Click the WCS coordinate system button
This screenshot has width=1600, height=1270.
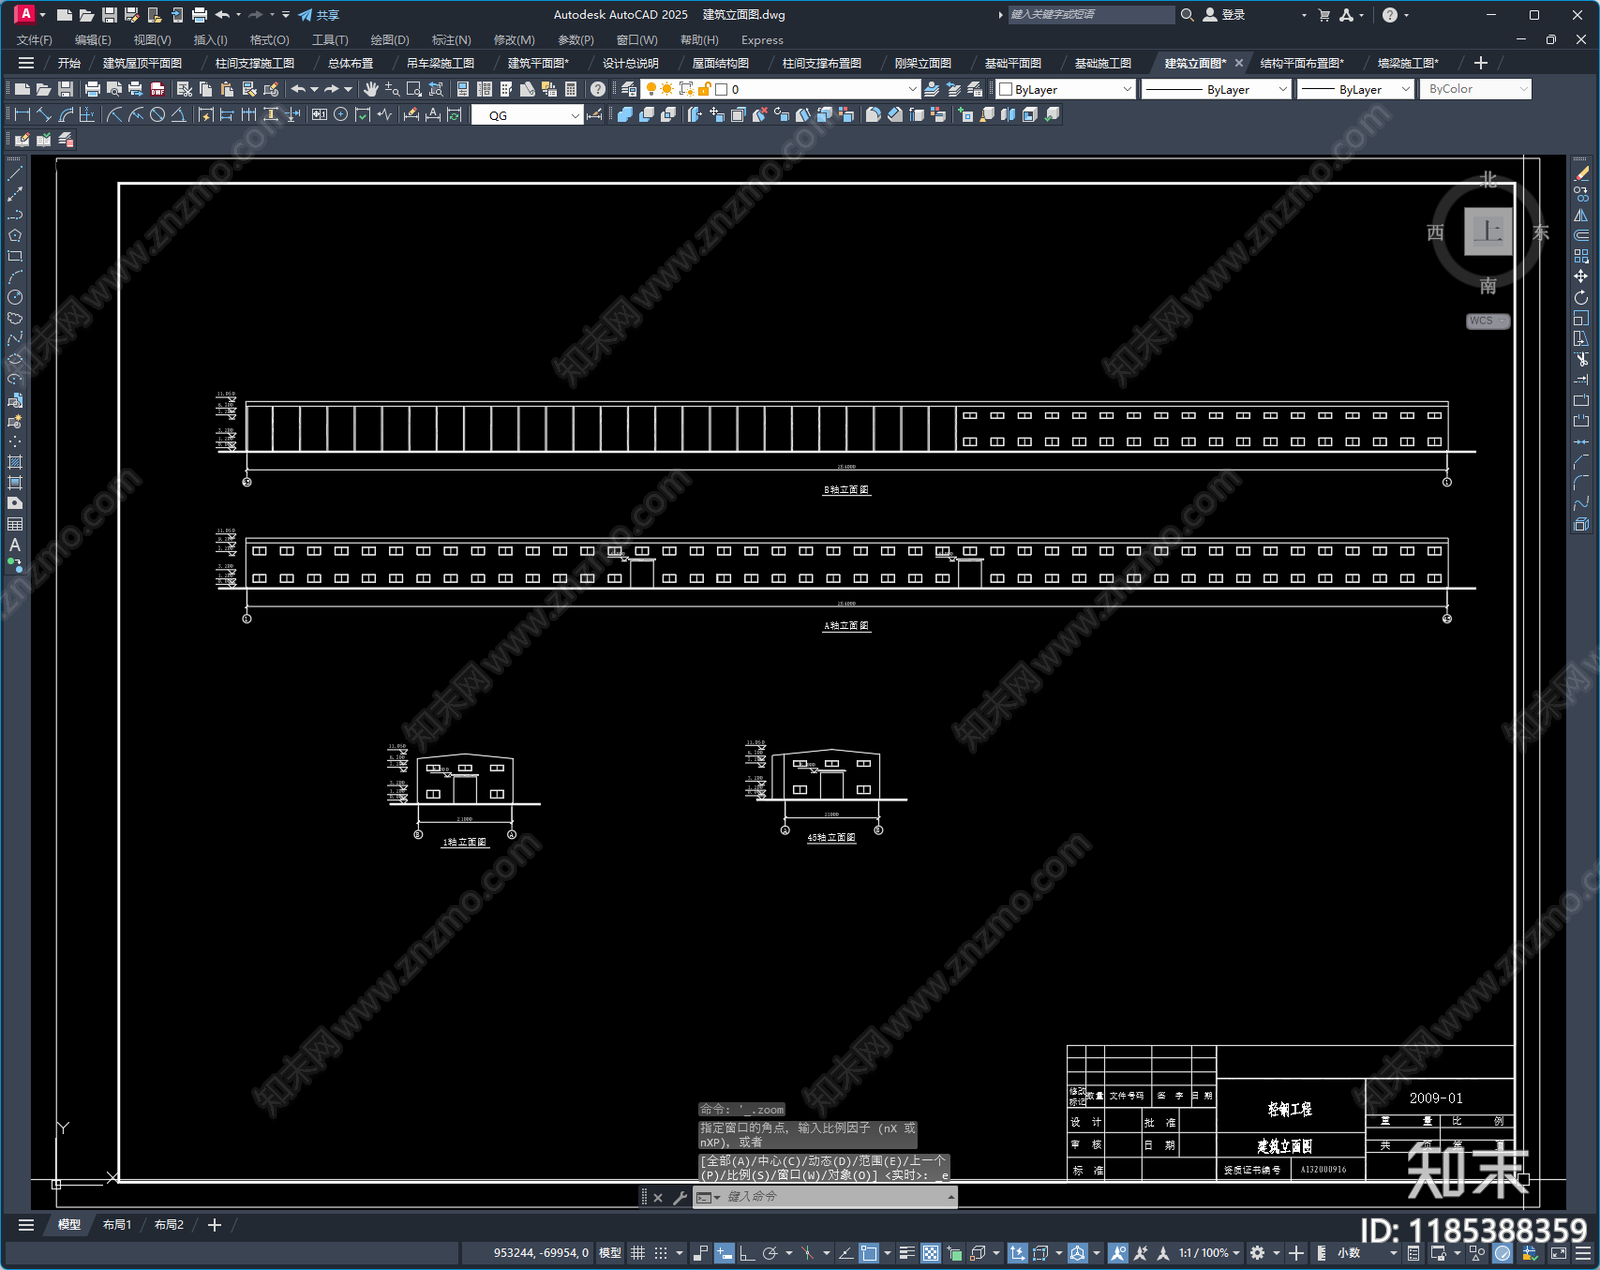point(1487,321)
